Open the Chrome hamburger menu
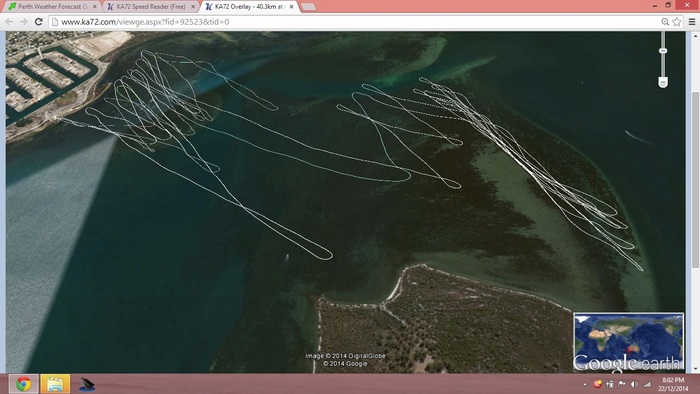 [692, 21]
